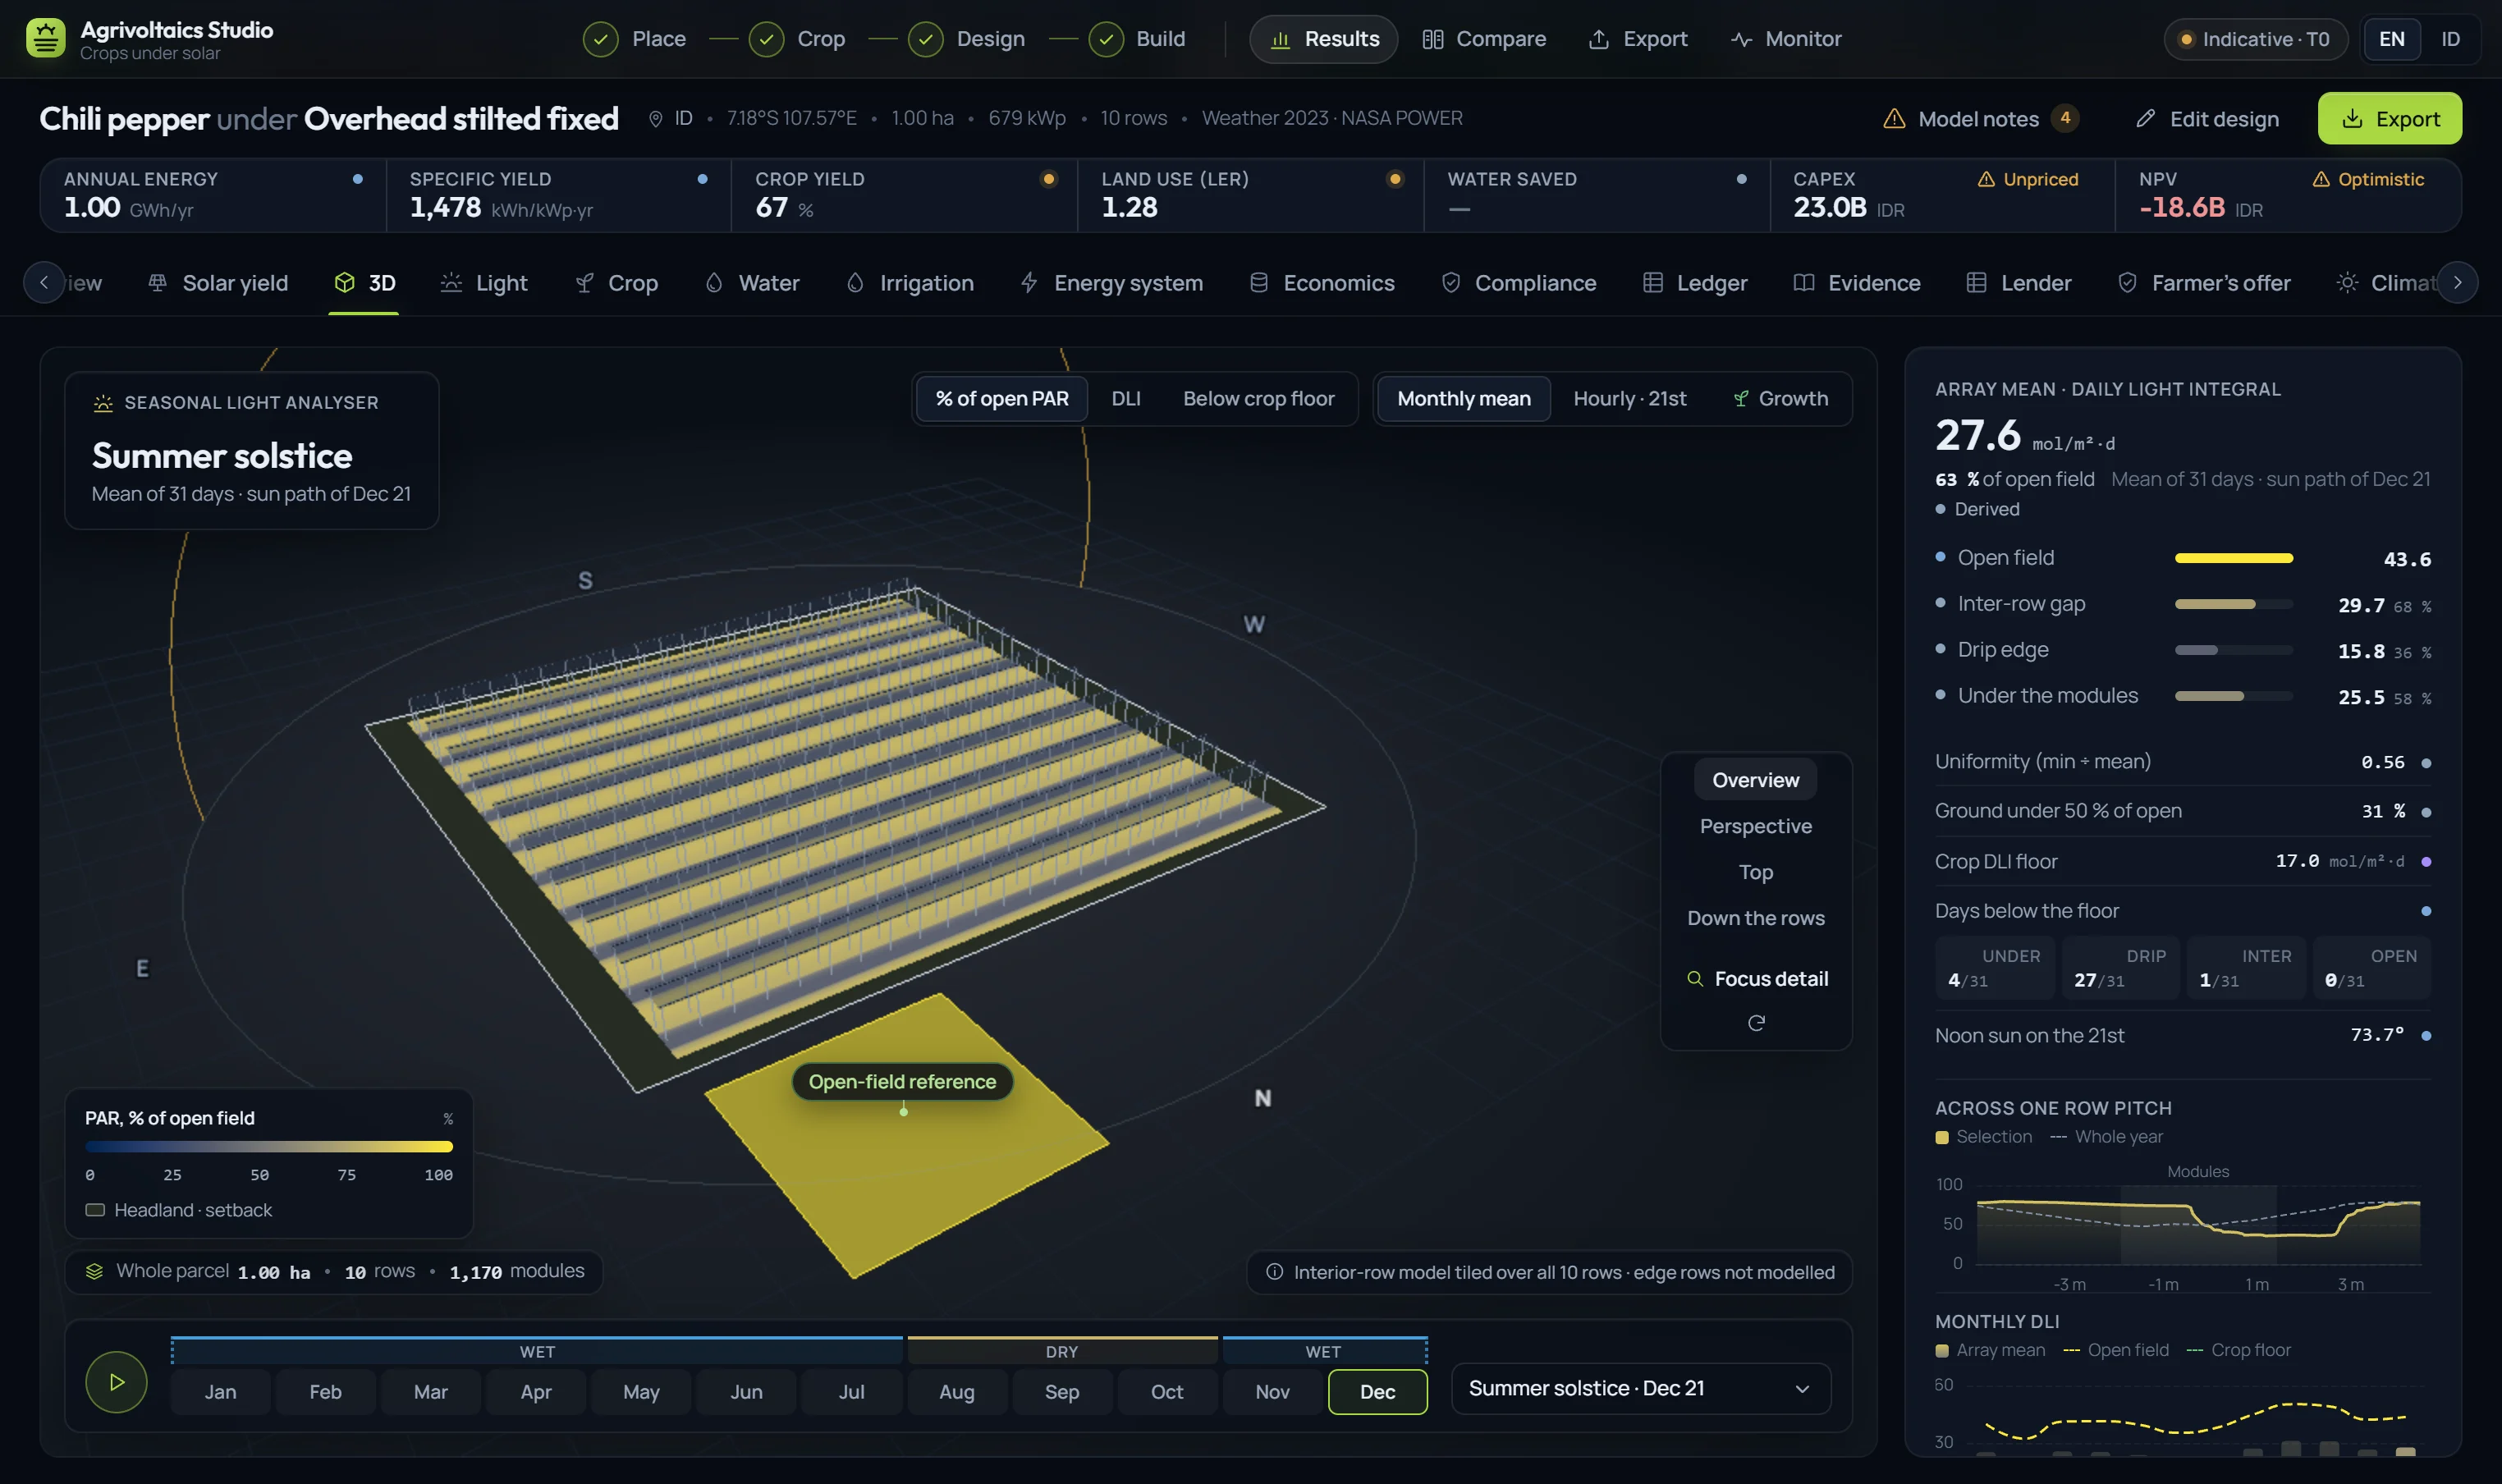The width and height of the screenshot is (2502, 1484).
Task: Select Hourly · 21st time mode
Action: [1629, 399]
